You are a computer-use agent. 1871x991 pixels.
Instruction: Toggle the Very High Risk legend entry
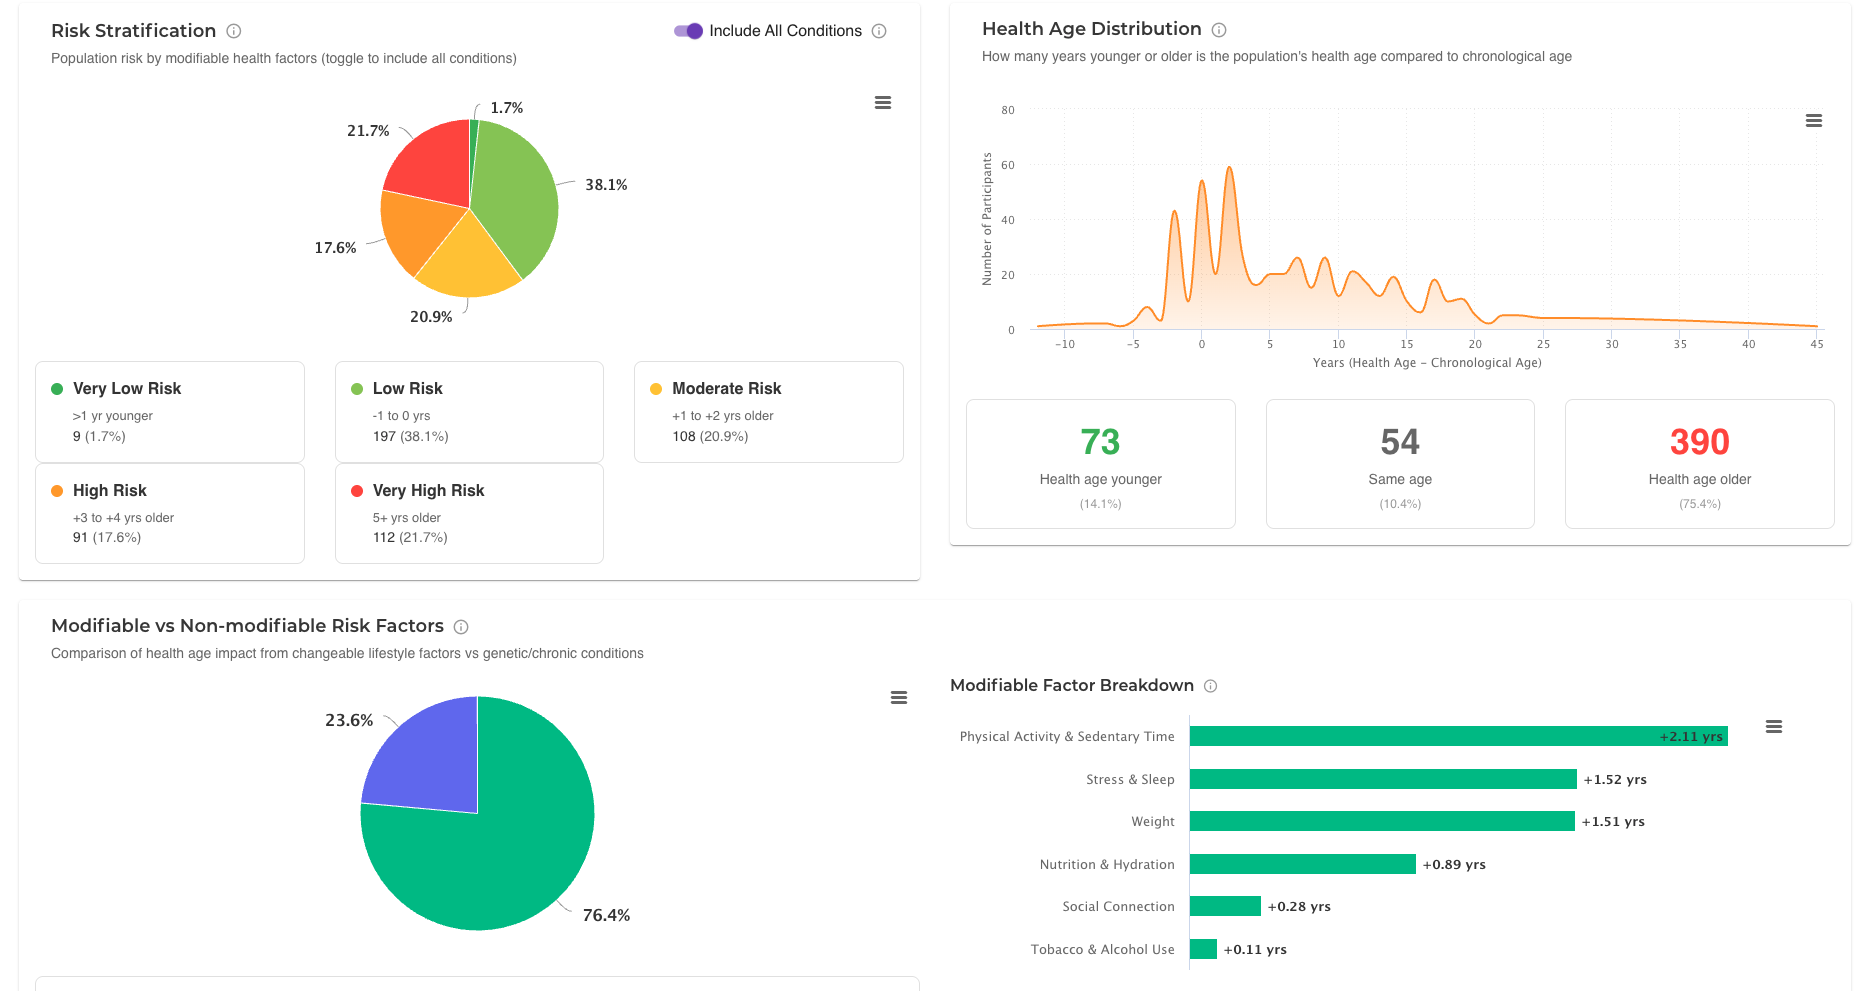click(468, 513)
